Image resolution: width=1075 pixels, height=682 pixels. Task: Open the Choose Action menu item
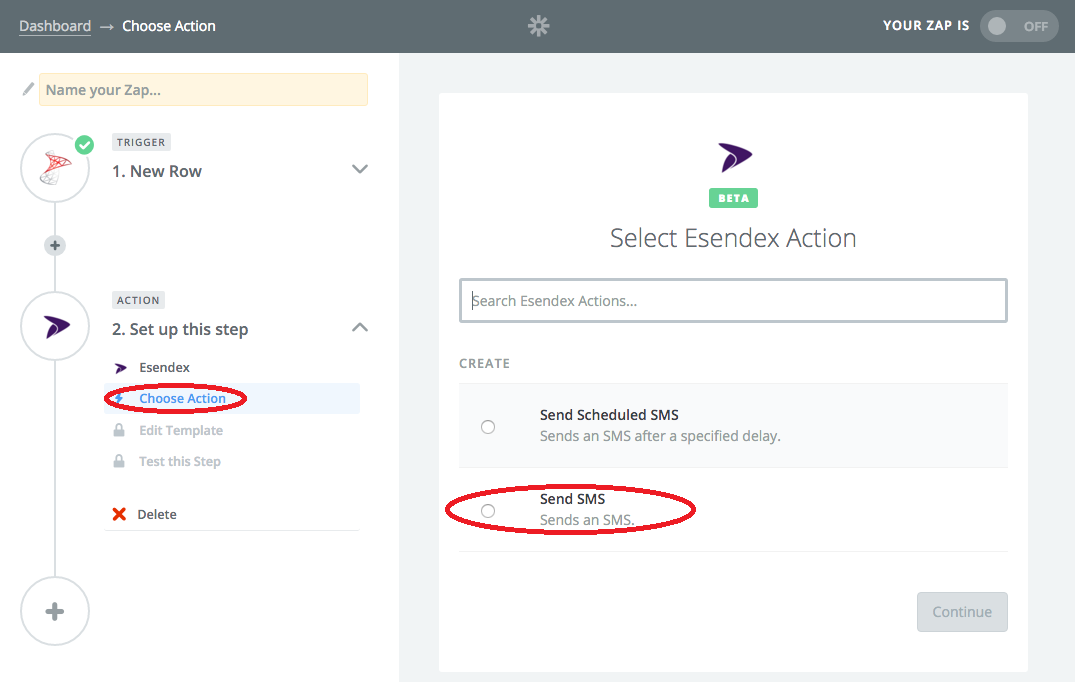[x=182, y=399]
